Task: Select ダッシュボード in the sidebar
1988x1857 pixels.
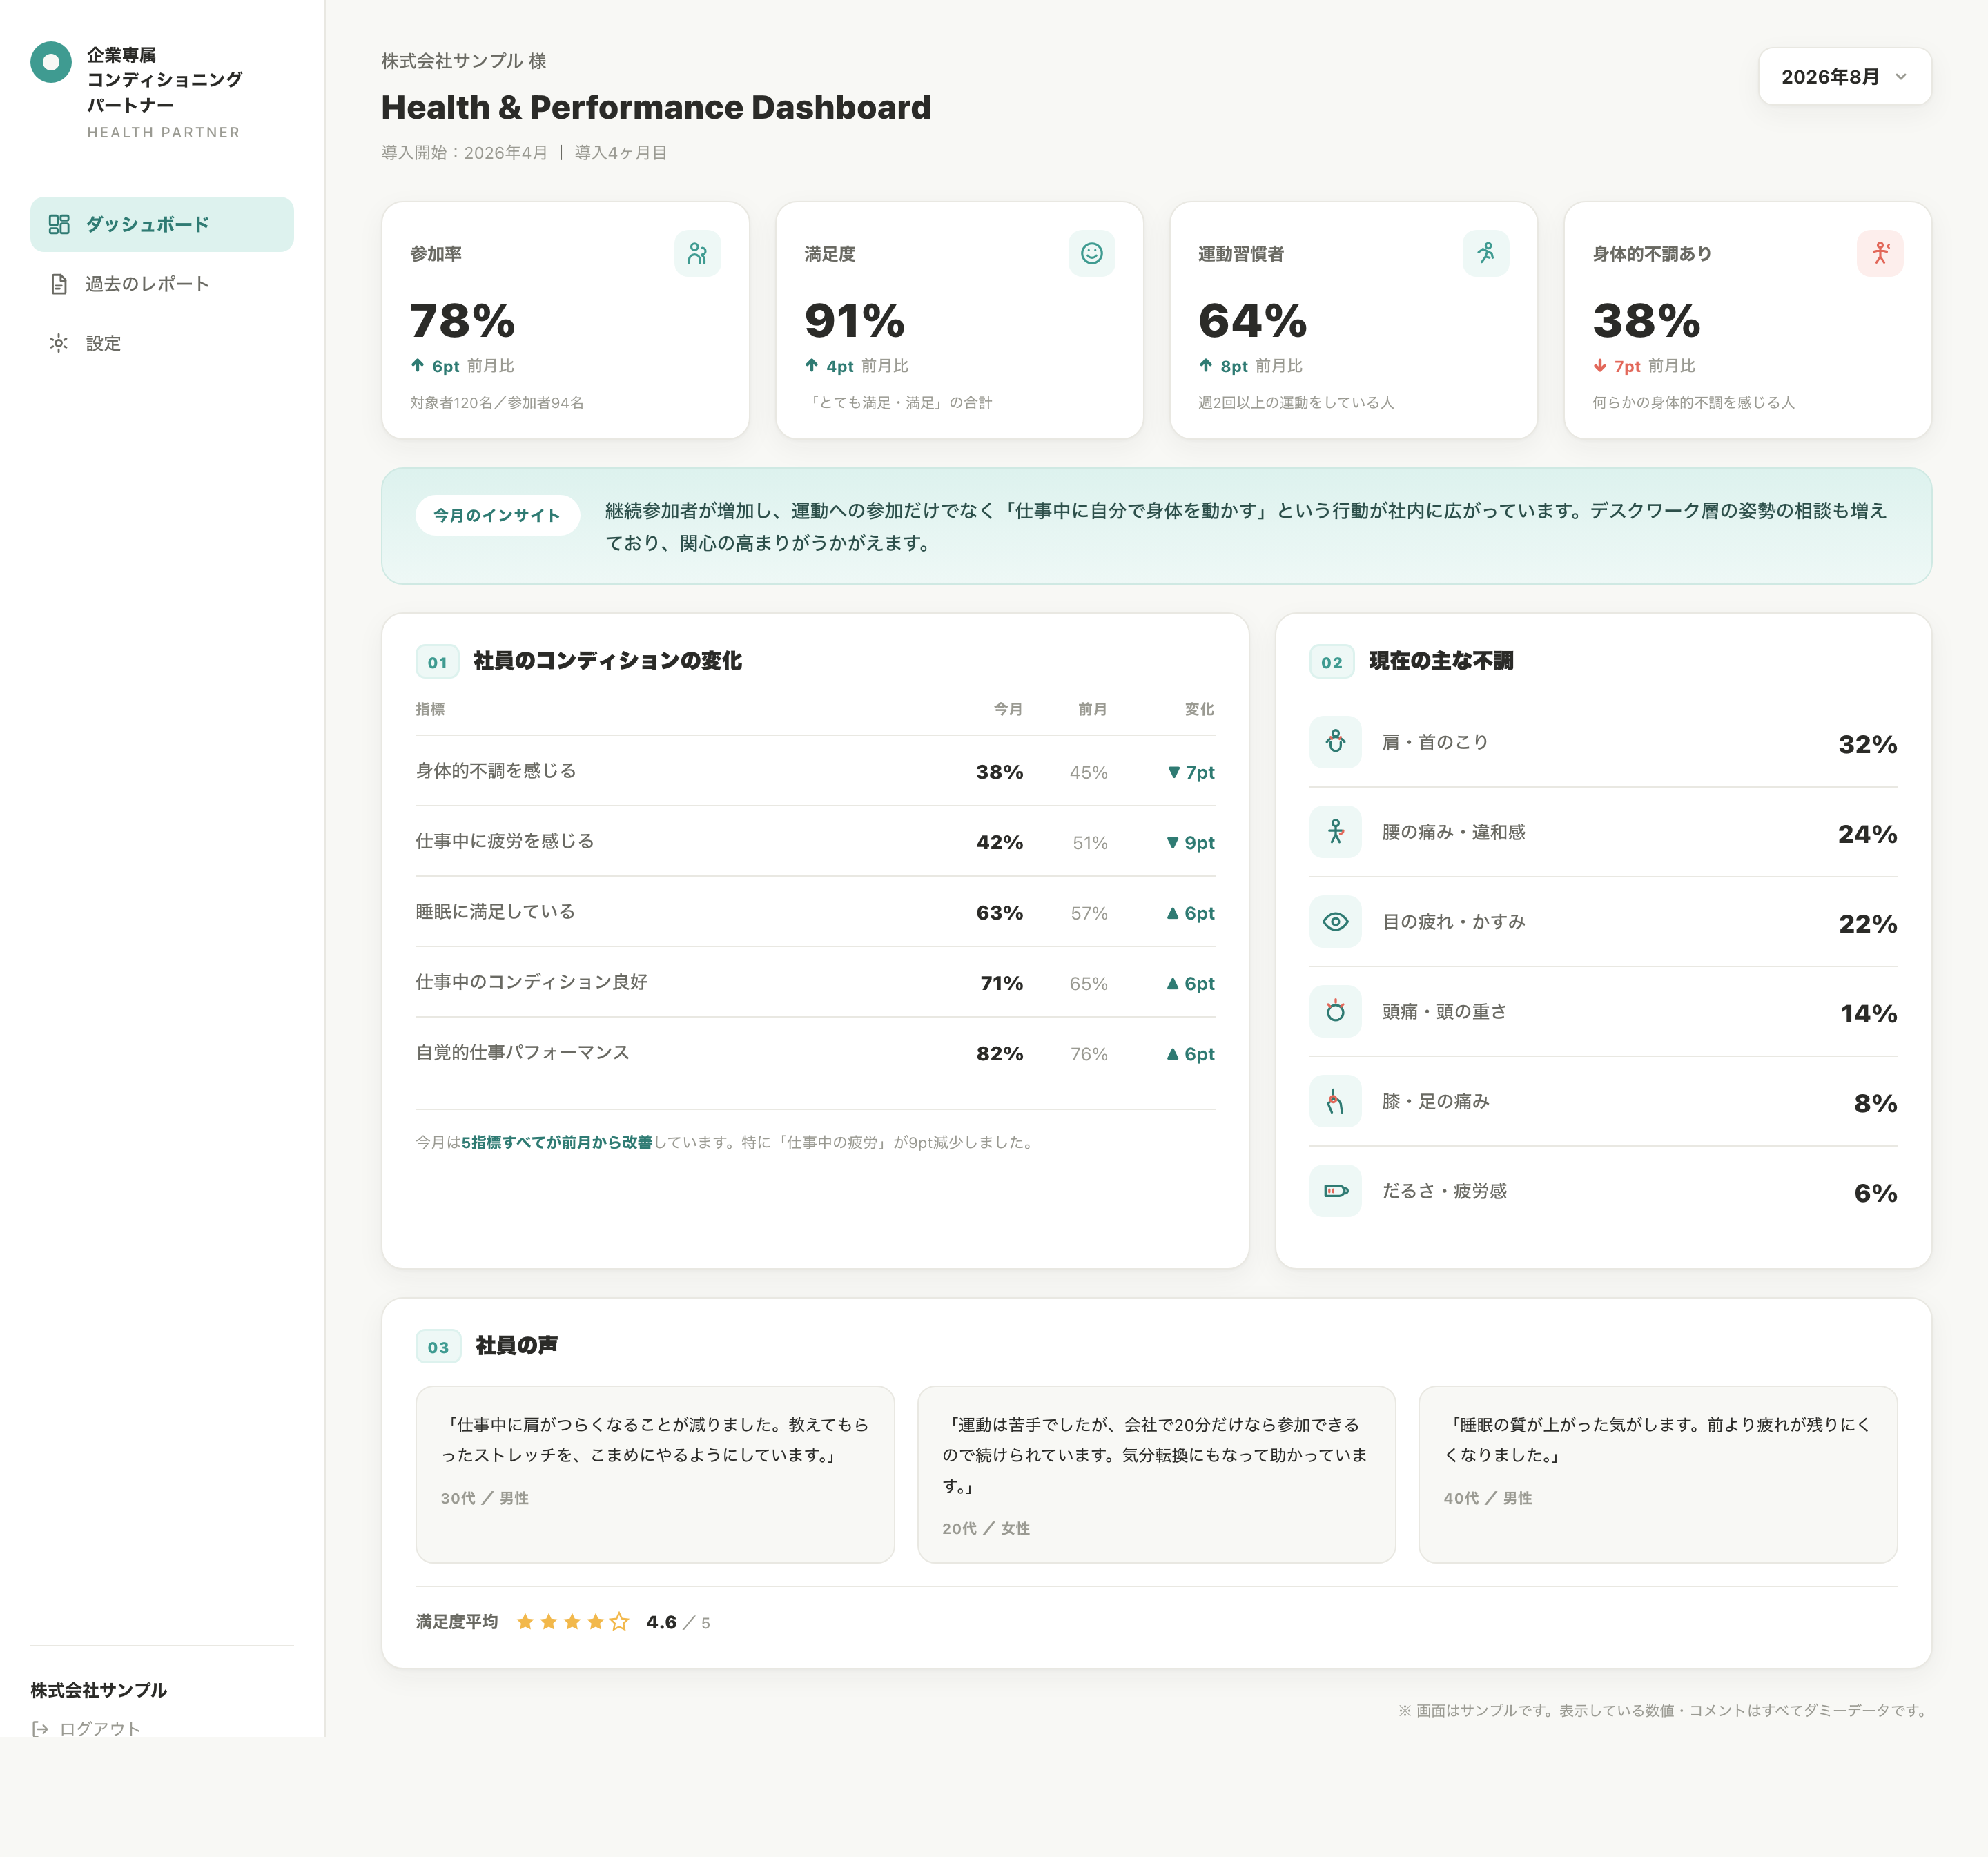Action: pyautogui.click(x=162, y=224)
